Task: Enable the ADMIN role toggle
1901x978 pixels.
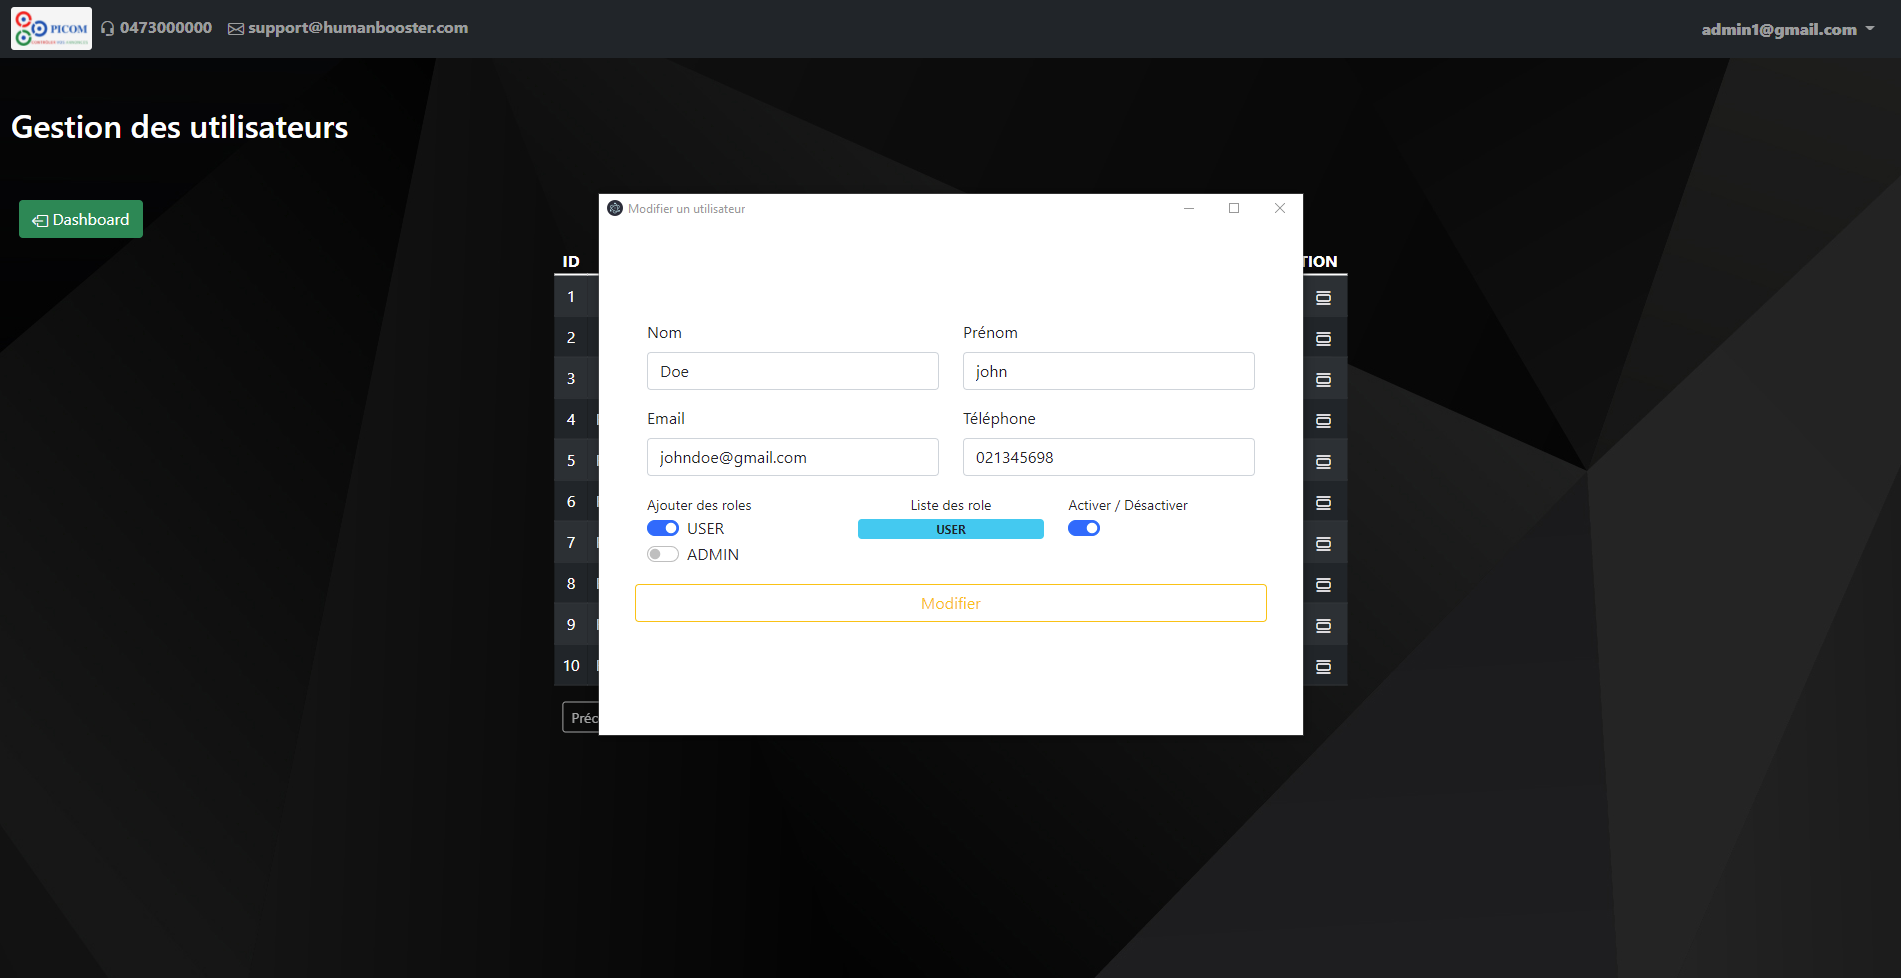Action: [663, 554]
